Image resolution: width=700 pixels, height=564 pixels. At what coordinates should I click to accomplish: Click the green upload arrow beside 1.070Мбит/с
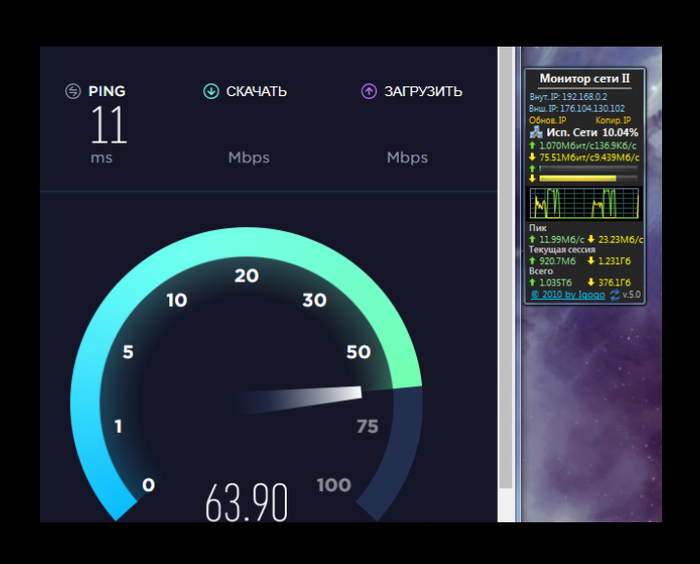coord(533,145)
